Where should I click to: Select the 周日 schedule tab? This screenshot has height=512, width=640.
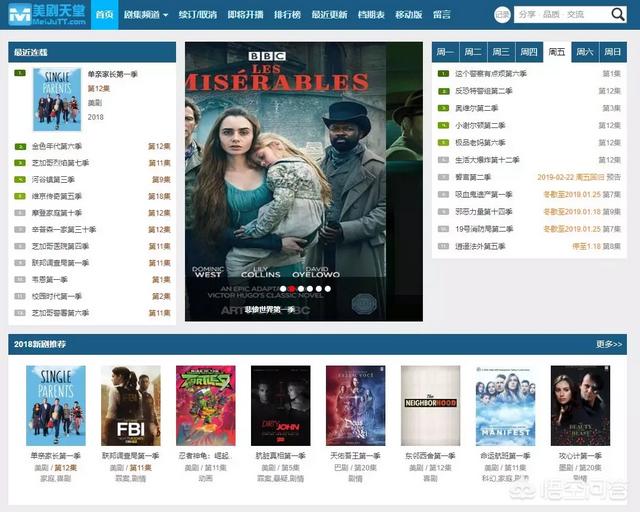pyautogui.click(x=613, y=52)
